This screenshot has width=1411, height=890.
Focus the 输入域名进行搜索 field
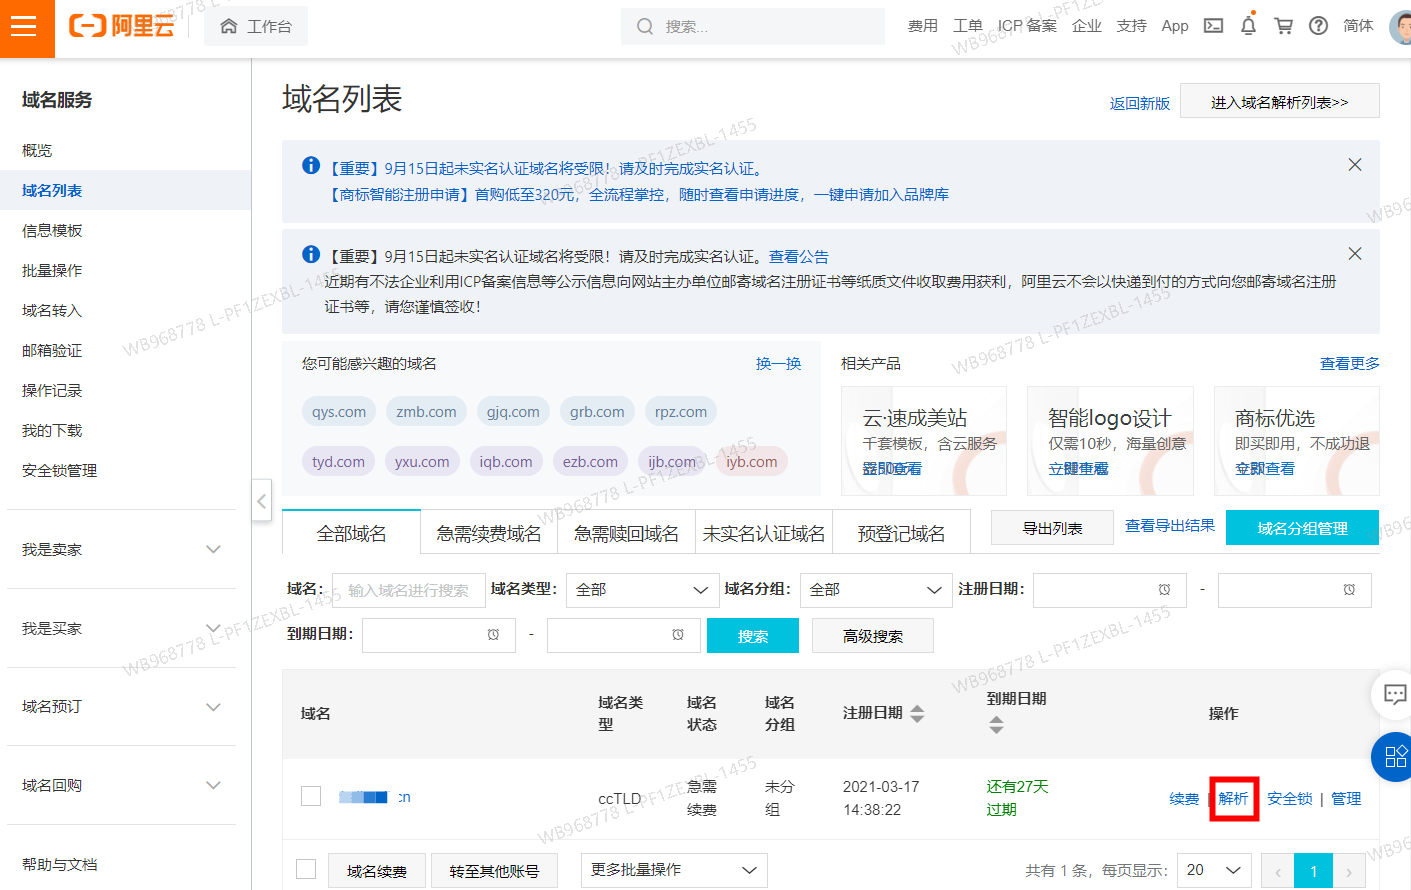pos(408,590)
